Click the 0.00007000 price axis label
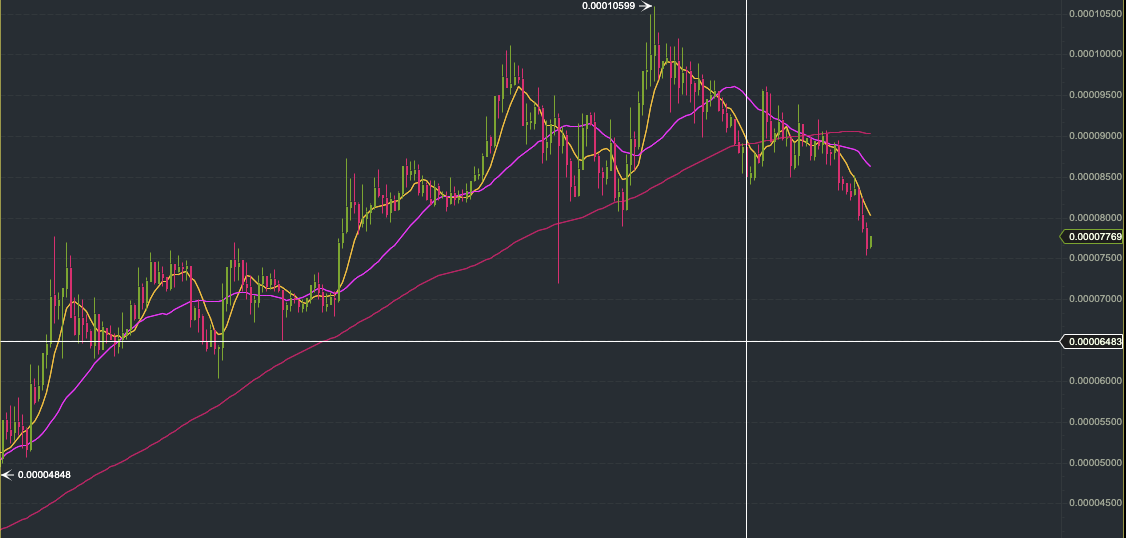Image resolution: width=1126 pixels, height=538 pixels. point(1095,299)
